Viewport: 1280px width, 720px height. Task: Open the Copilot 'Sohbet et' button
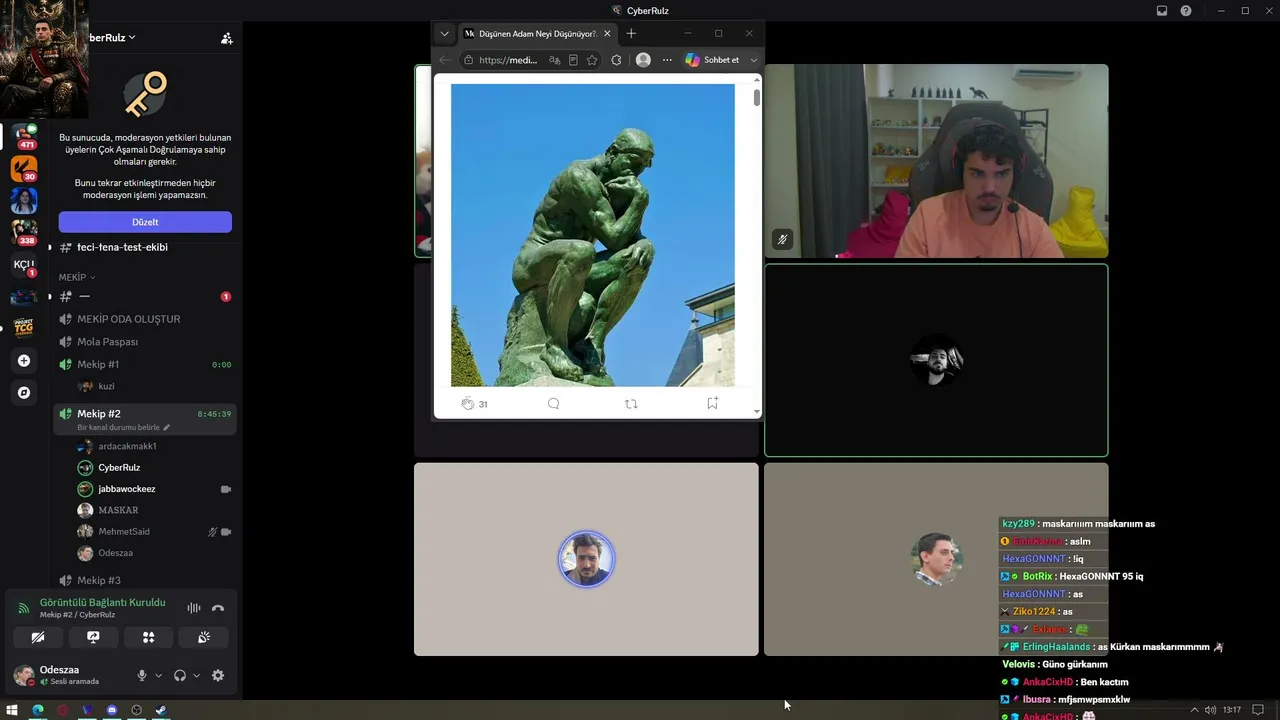click(712, 60)
